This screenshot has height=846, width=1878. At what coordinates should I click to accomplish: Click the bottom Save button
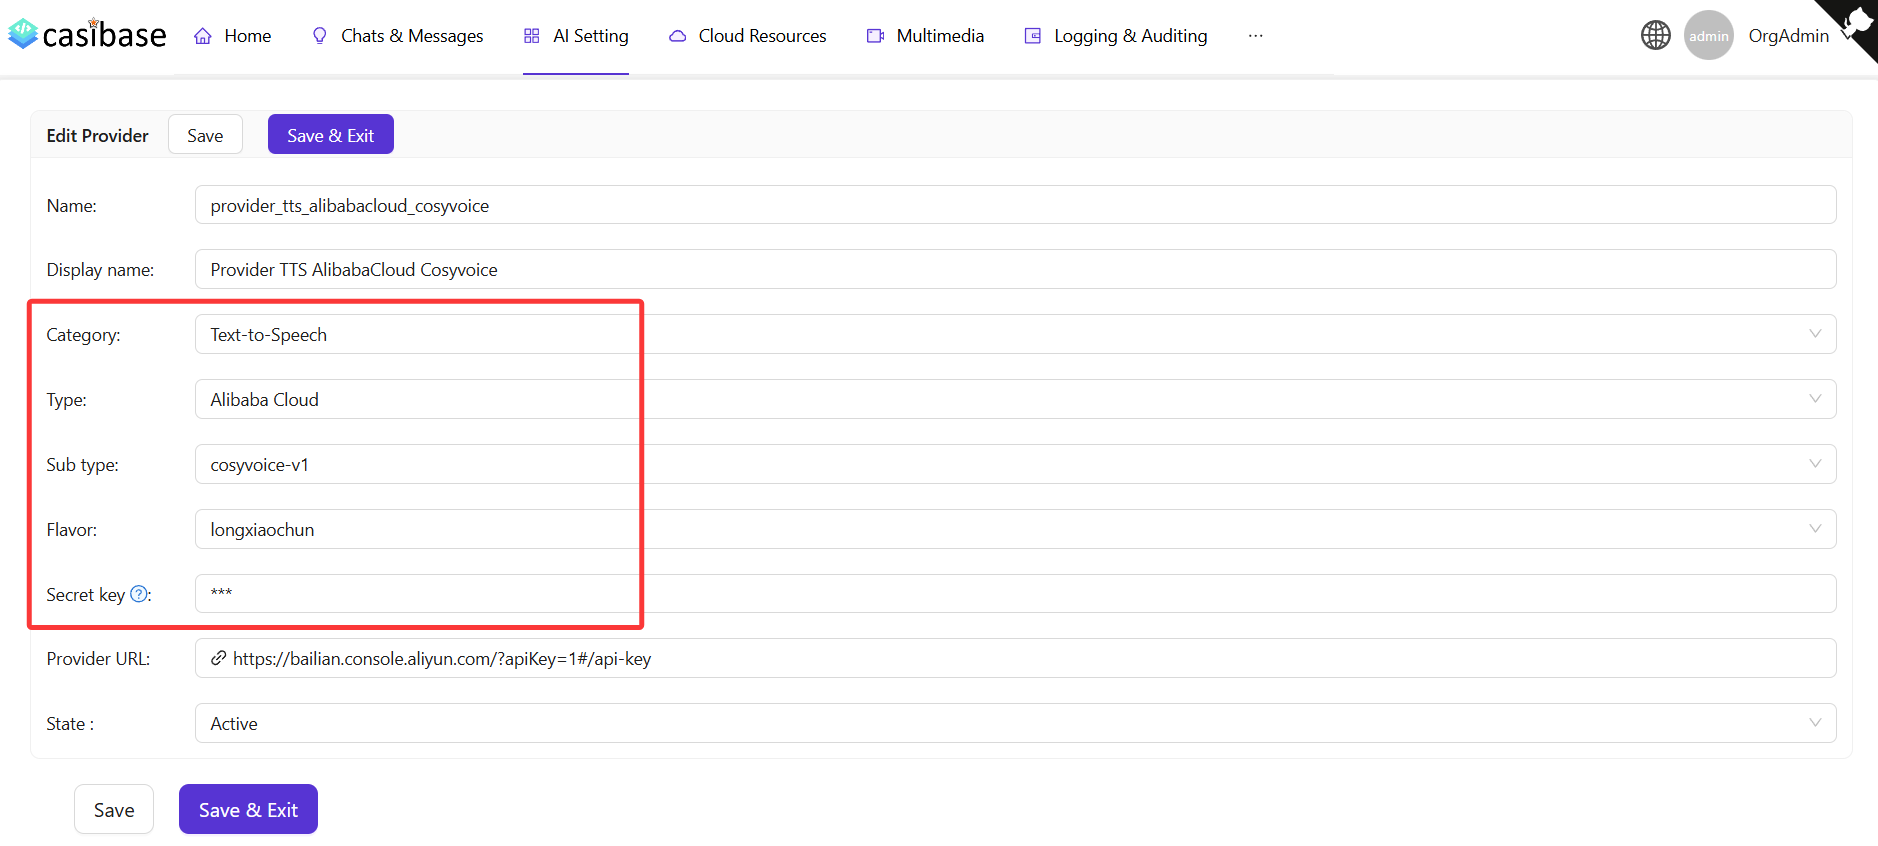114,809
